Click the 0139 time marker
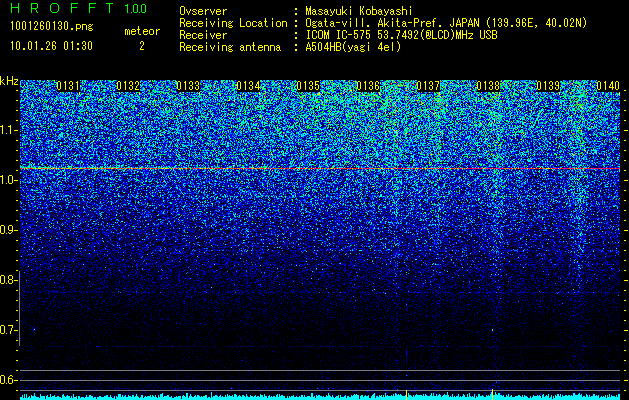Image resolution: width=629 pixels, height=400 pixels. pos(548,86)
